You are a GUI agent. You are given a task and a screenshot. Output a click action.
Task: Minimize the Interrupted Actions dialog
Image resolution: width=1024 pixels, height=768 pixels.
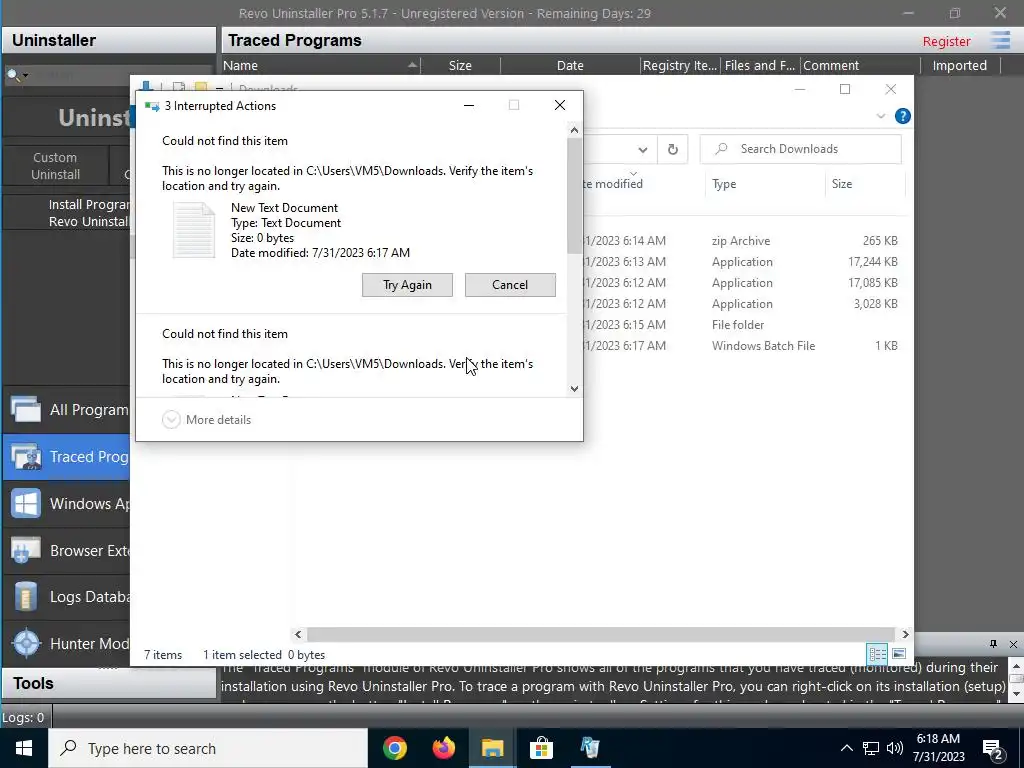[469, 105]
